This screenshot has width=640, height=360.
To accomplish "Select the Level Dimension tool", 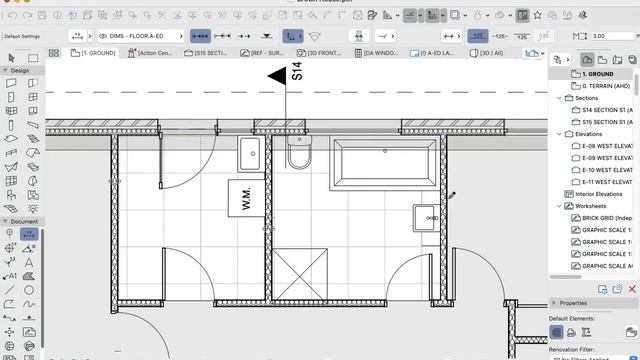I will [x=9, y=248].
